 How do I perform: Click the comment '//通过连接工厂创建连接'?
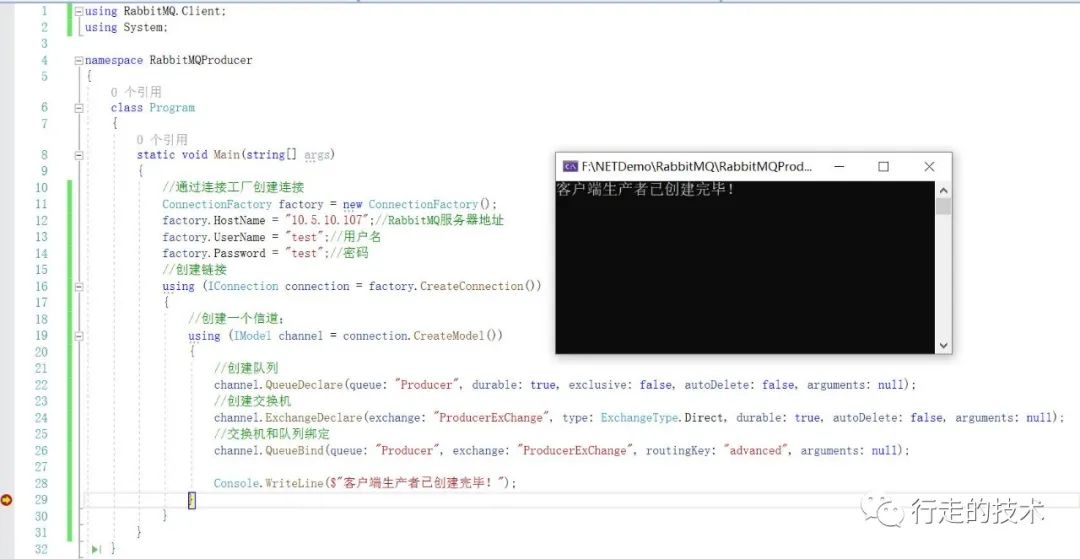pos(233,187)
